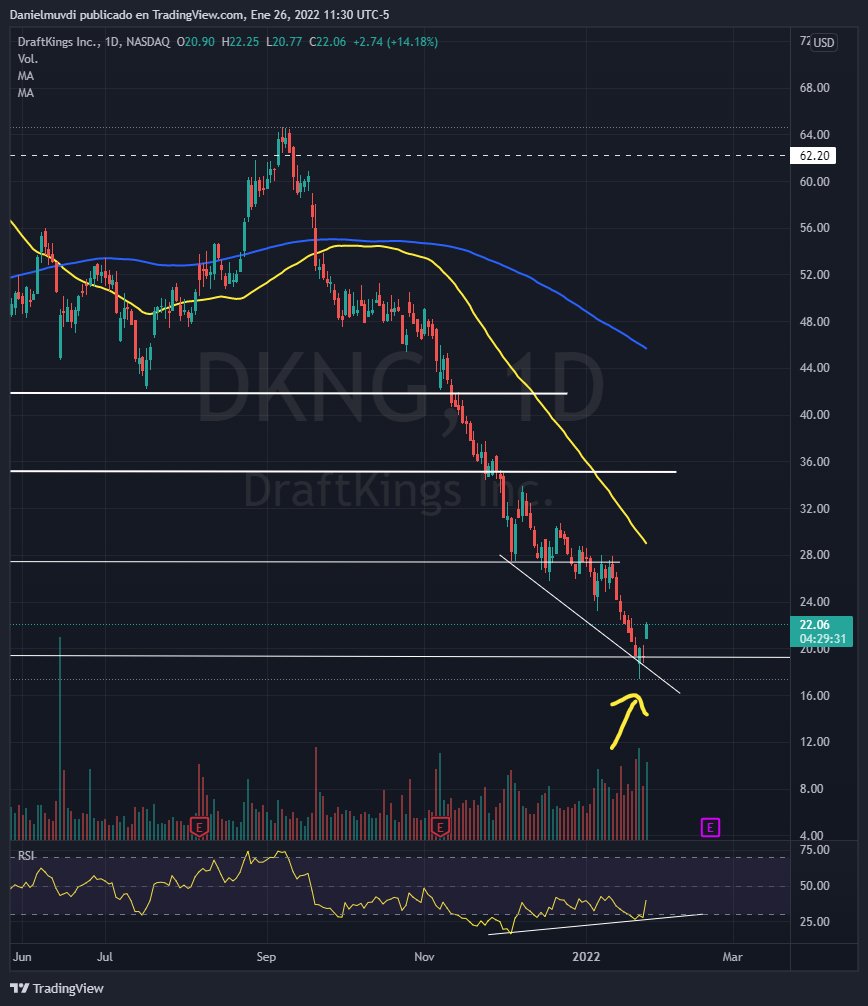The image size is (868, 1006).
Task: Click the 62.20 price level tag
Action: pyautogui.click(x=813, y=155)
